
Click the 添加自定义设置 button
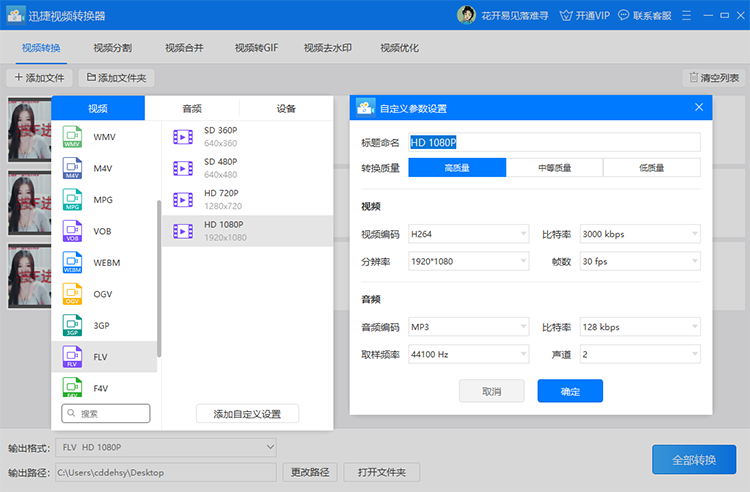247,414
